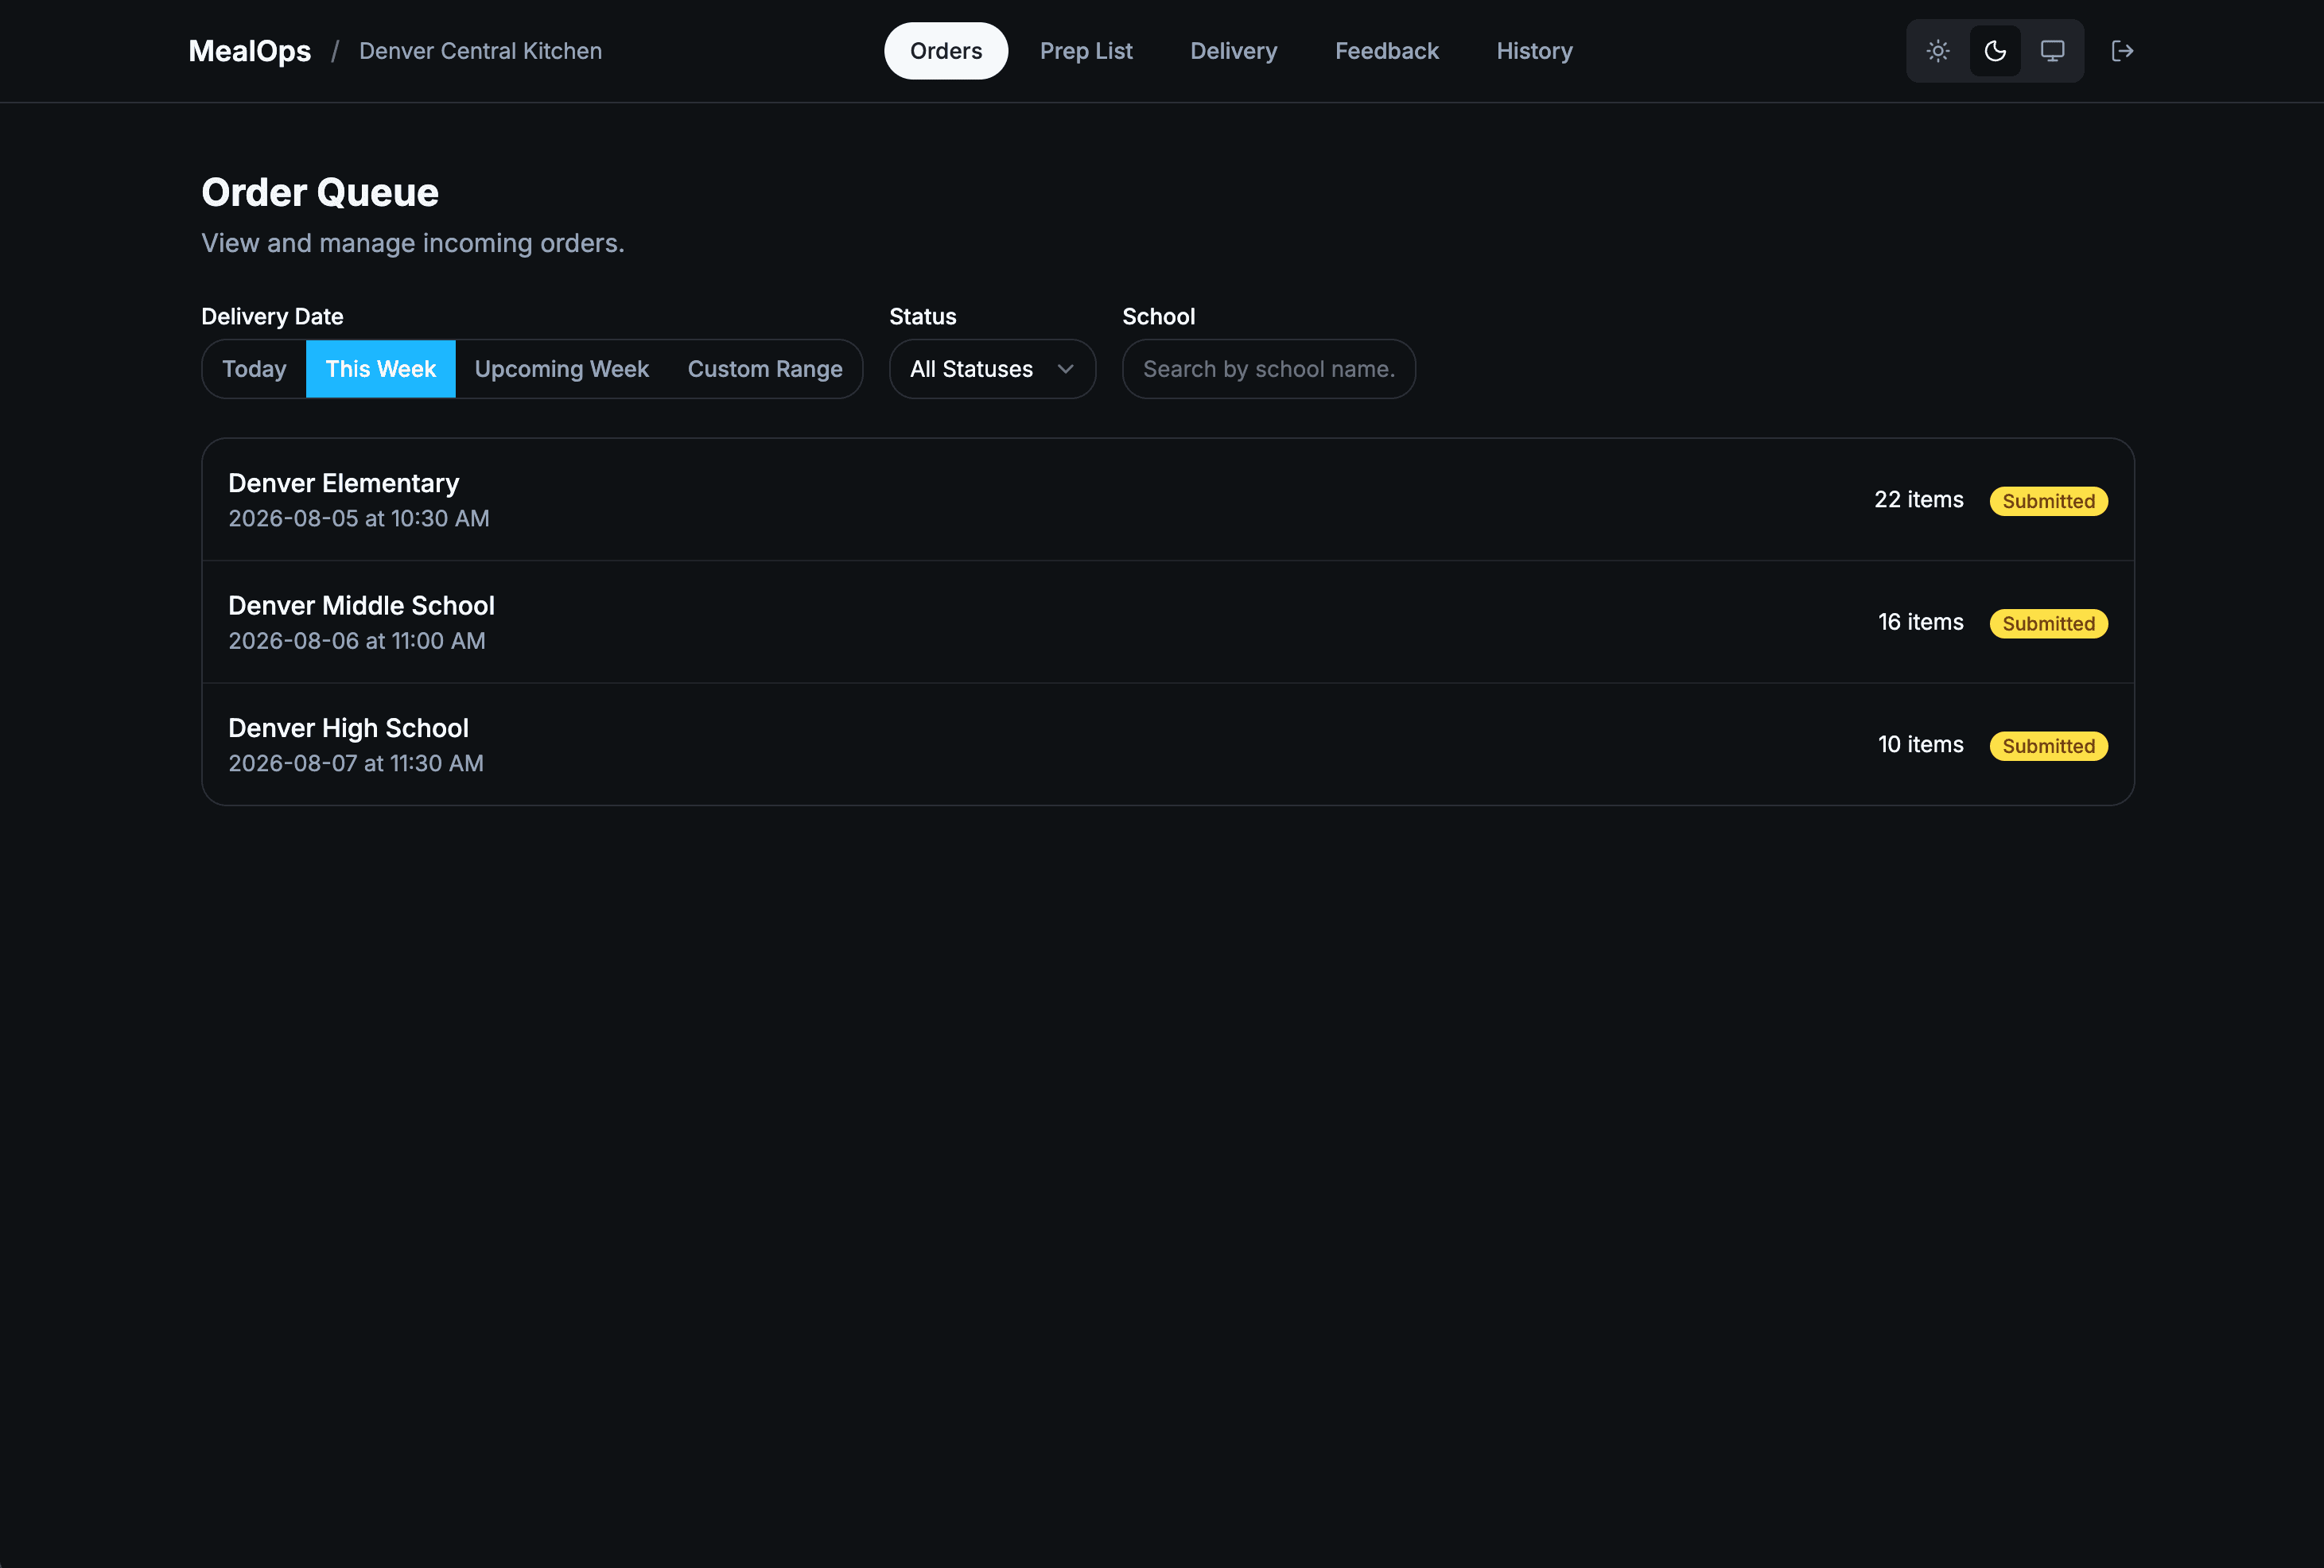Click Denver Central Kitchen breadcrumb
Image resolution: width=2324 pixels, height=1568 pixels.
(480, 51)
